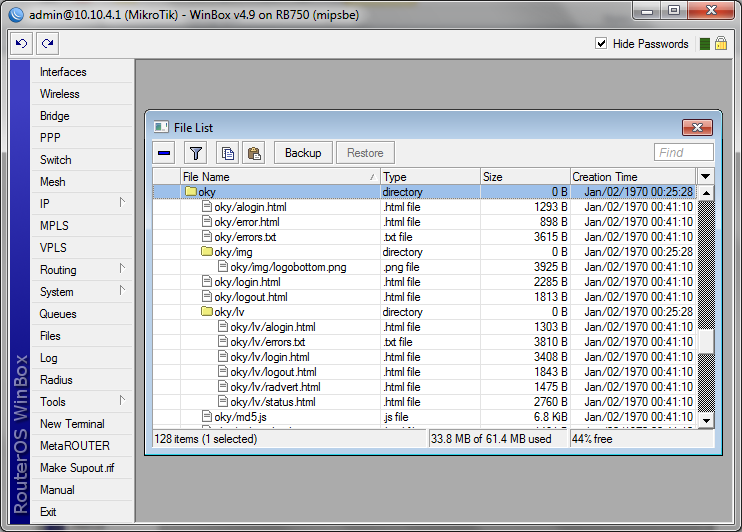Click the oky/lv folder icon
The width and height of the screenshot is (742, 532).
click(207, 311)
